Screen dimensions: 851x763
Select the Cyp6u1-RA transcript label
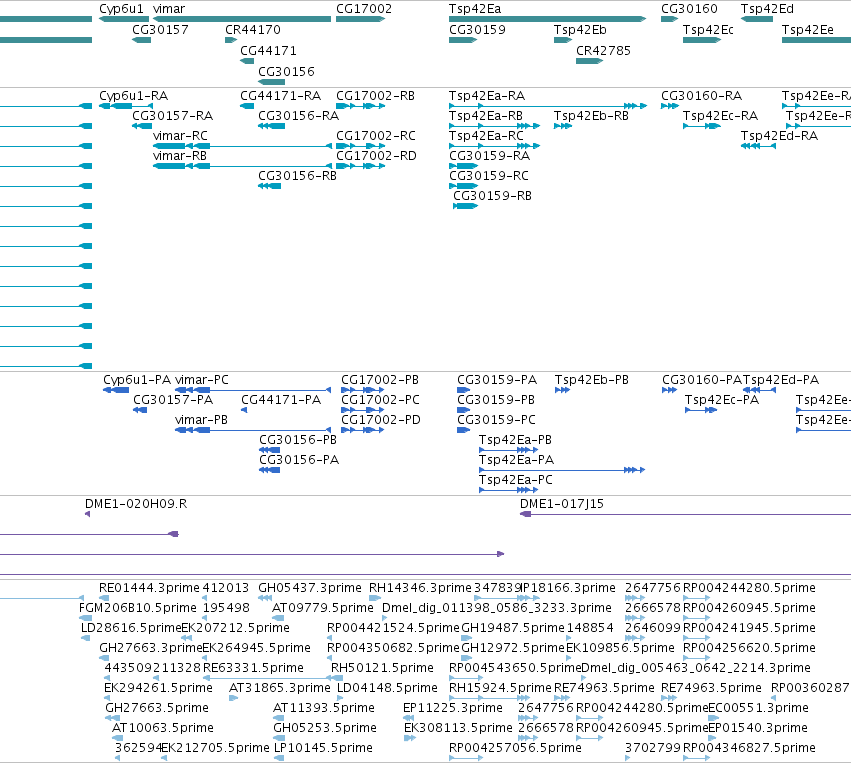pos(134,96)
